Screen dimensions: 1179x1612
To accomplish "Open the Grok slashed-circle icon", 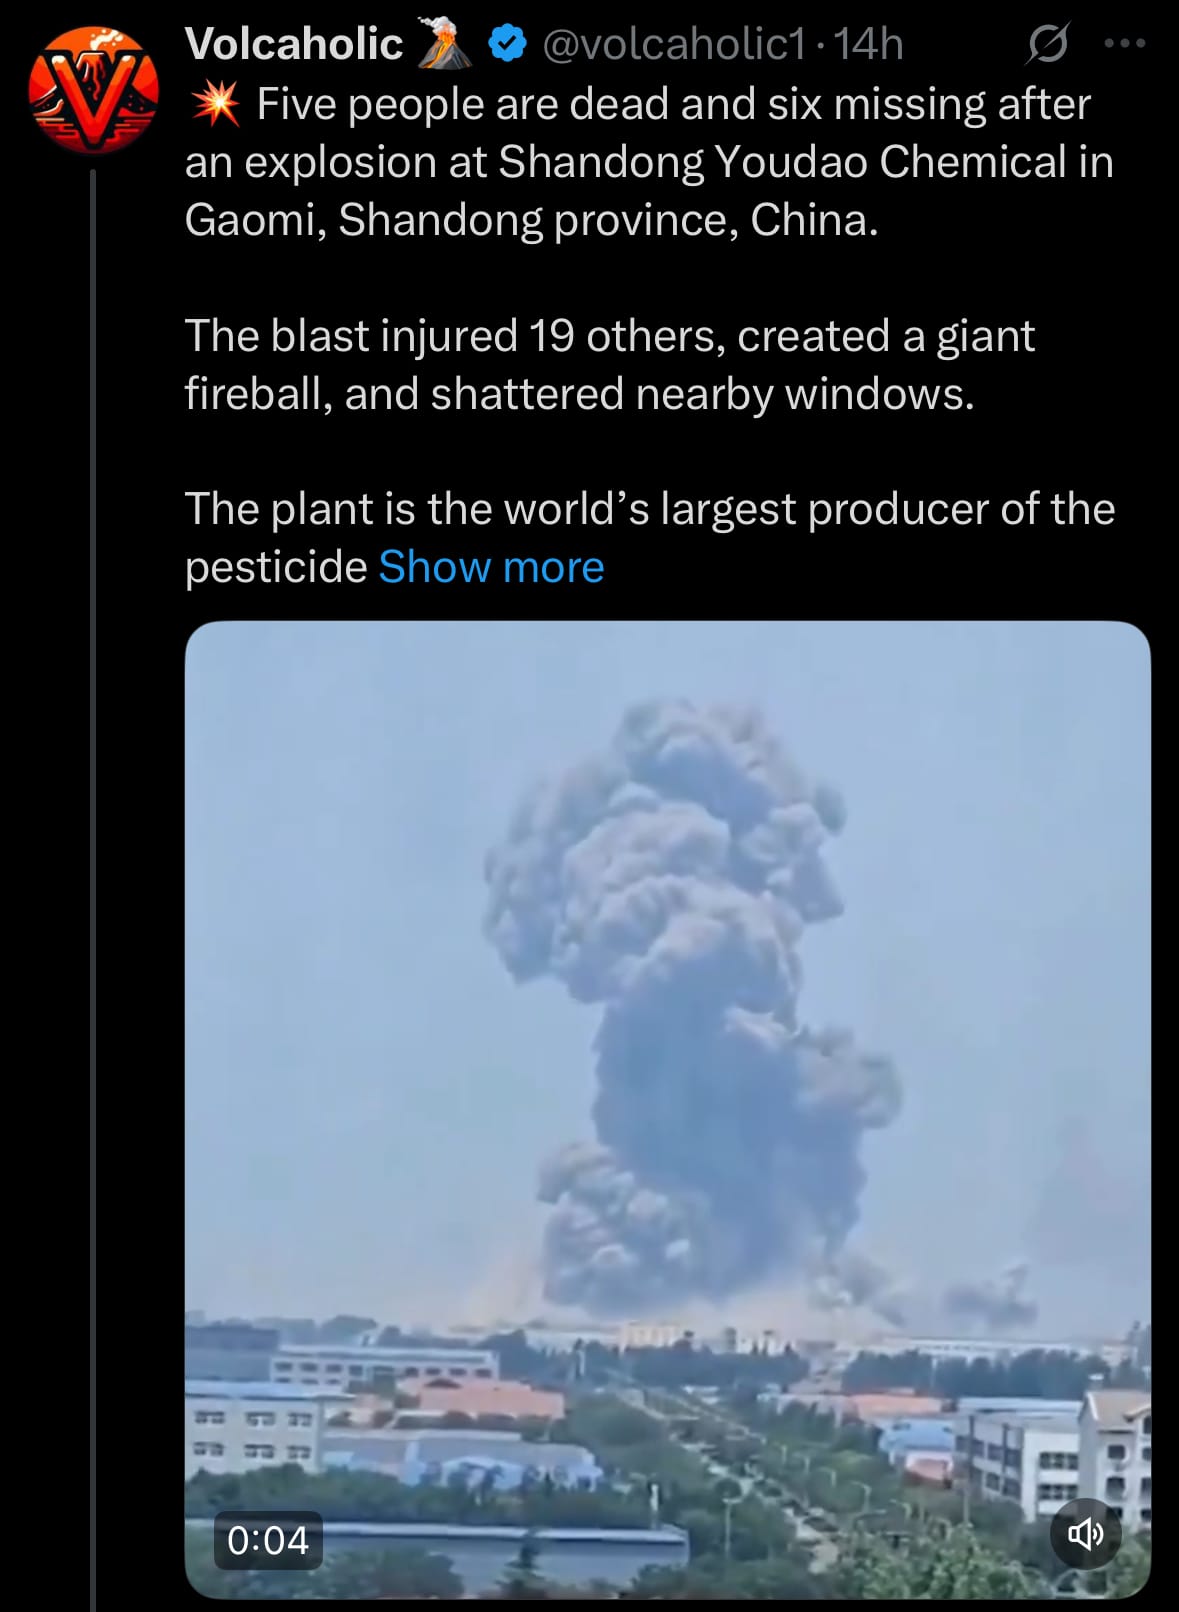I will tap(1048, 44).
